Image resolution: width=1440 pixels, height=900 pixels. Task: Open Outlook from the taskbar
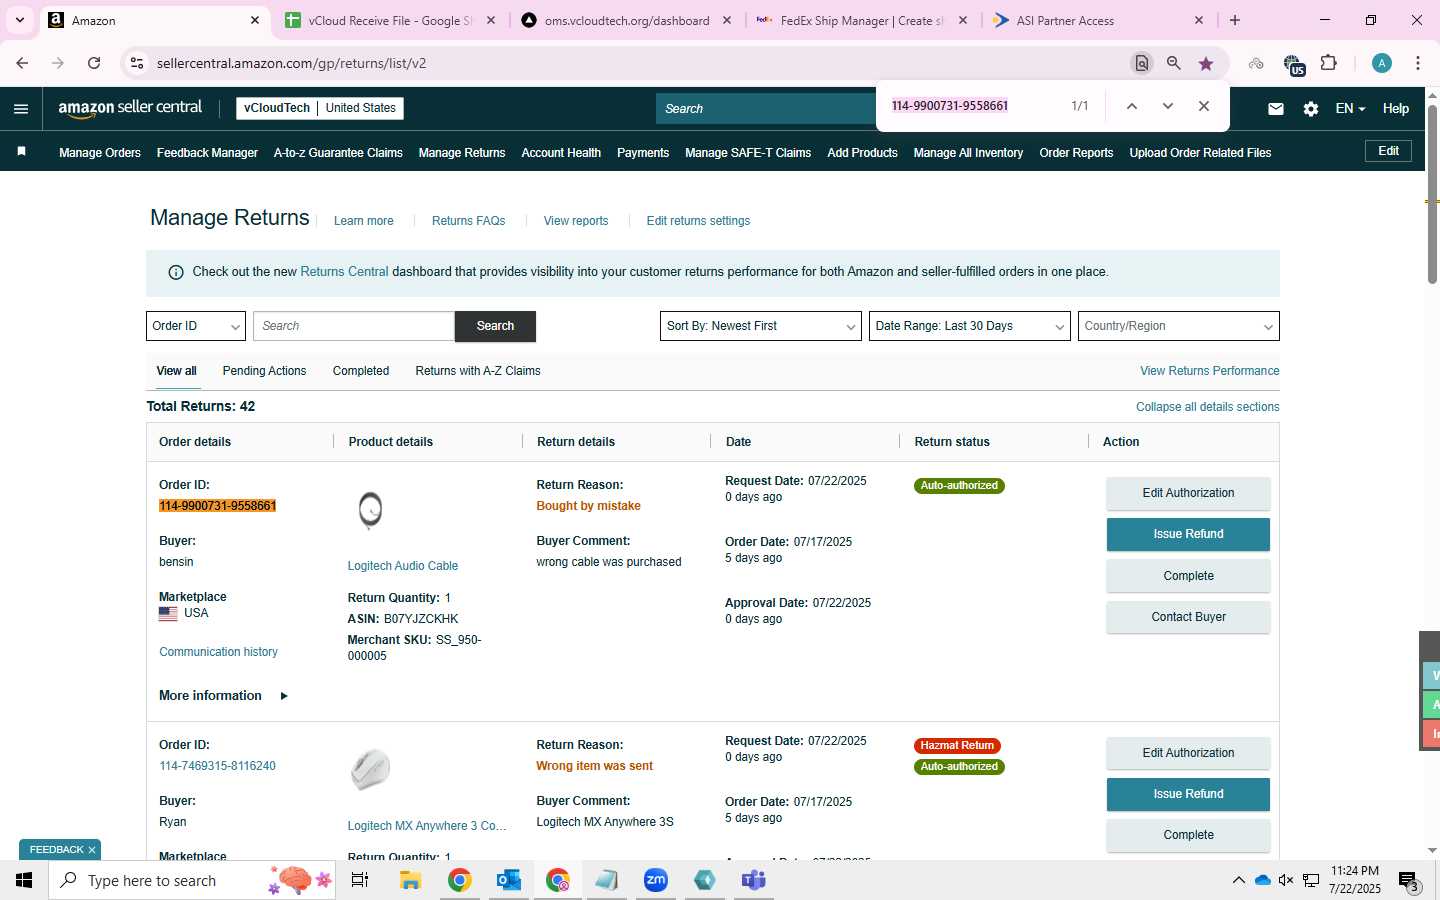pos(508,880)
